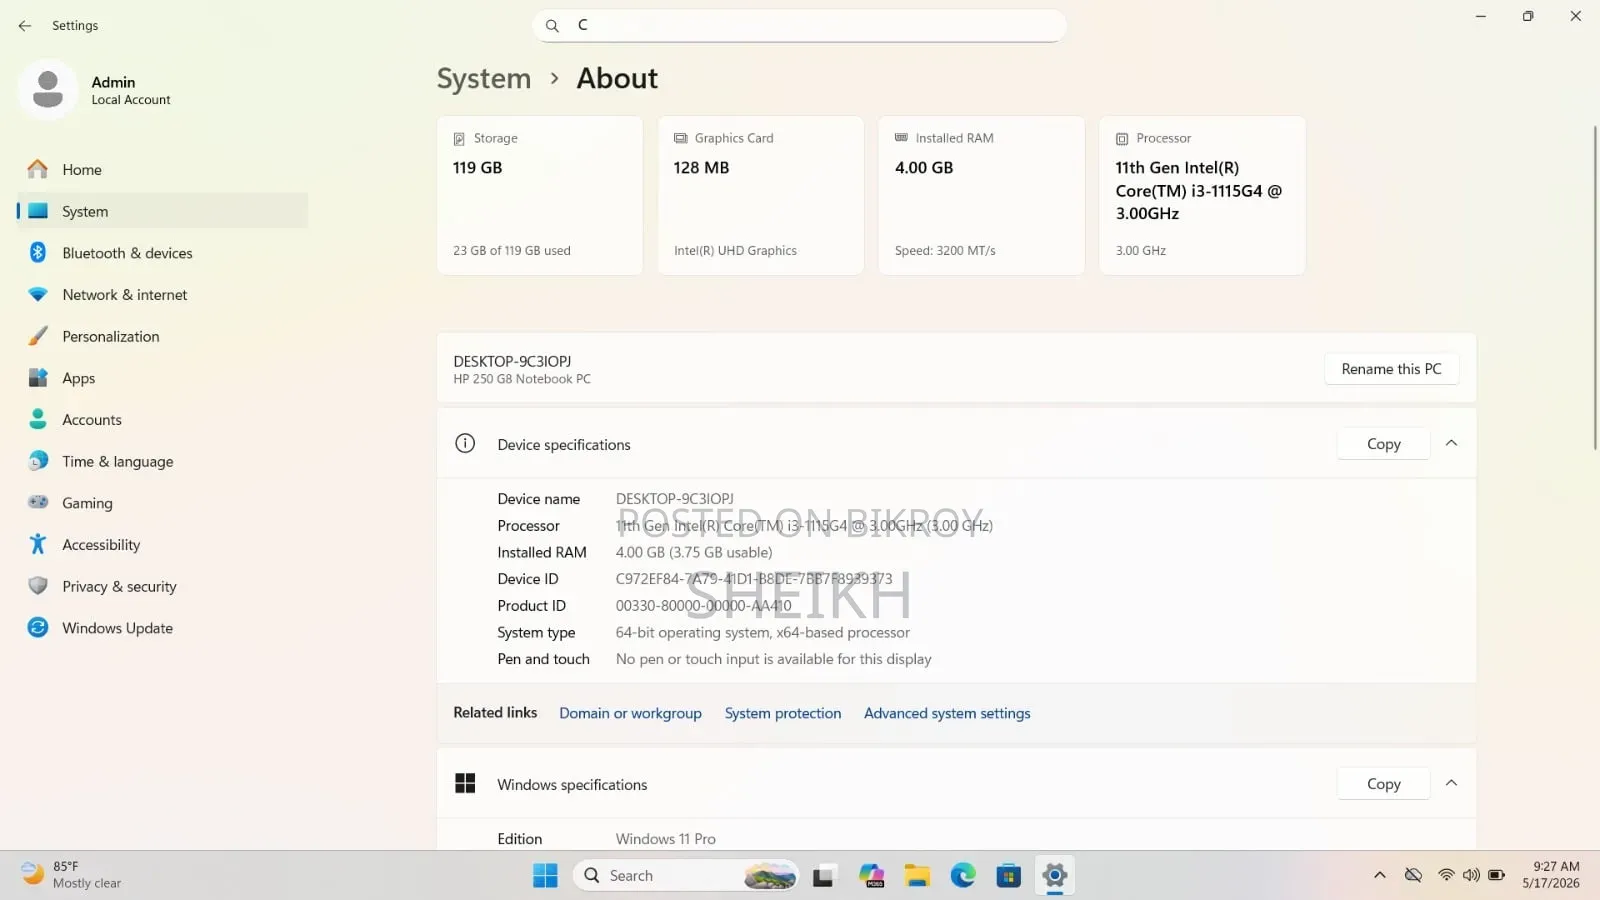Click the settings page scrollbar
The height and width of the screenshot is (900, 1600).
[1594, 288]
